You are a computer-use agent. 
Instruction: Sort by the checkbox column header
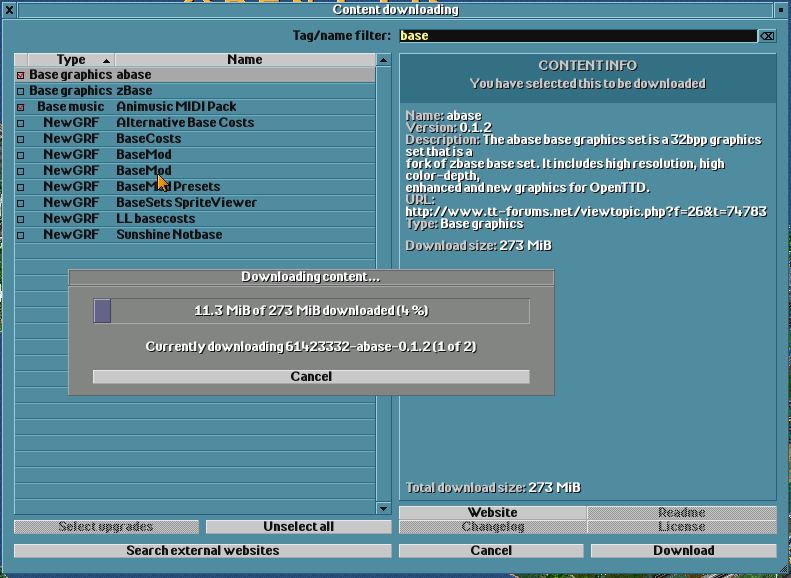point(21,60)
